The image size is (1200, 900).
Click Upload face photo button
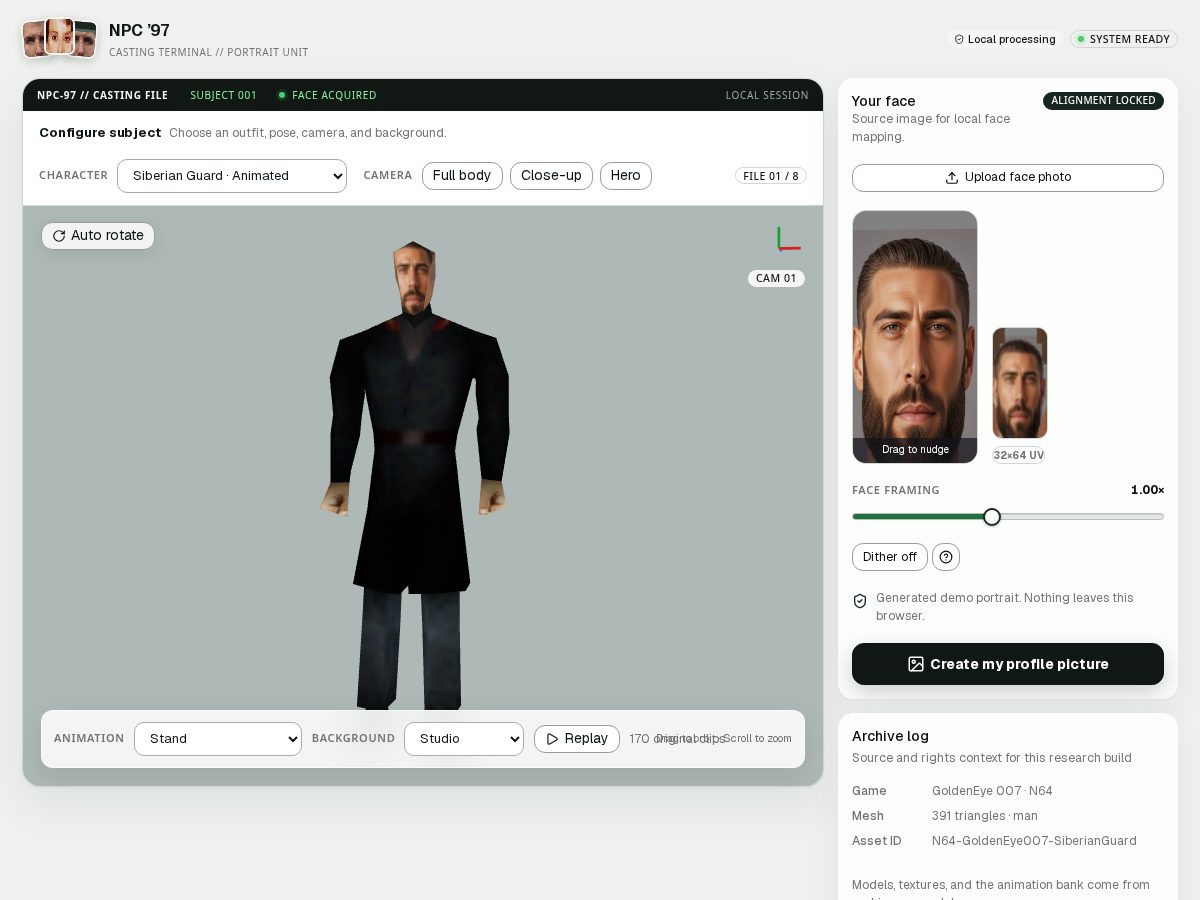tap(1008, 178)
